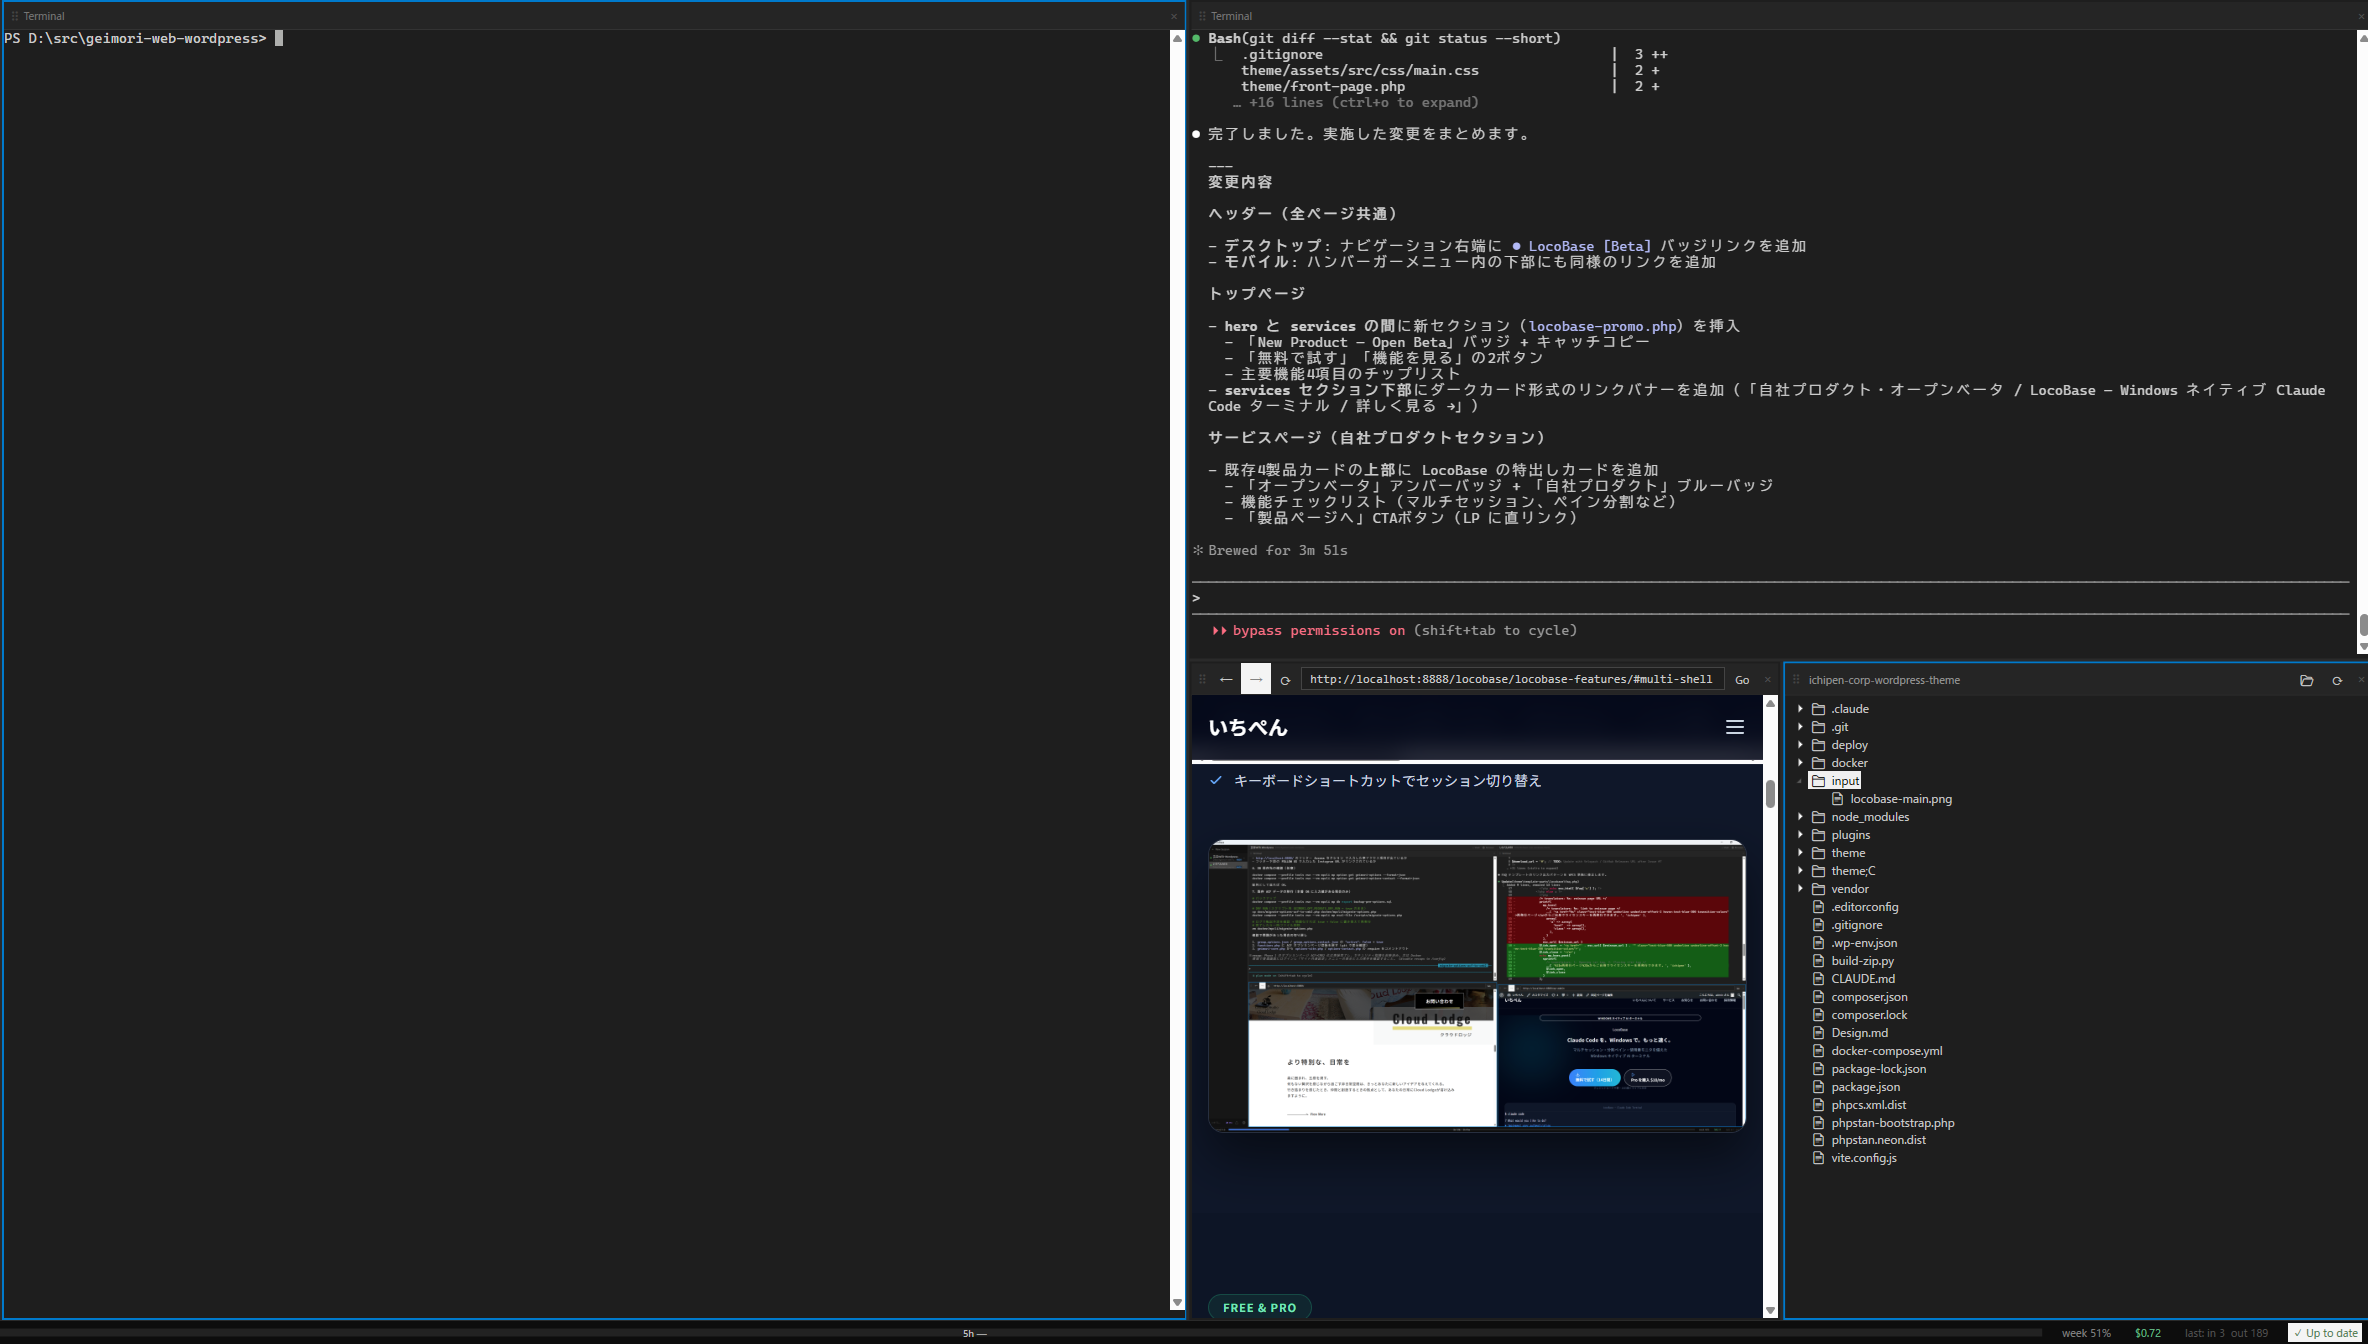Open folder icon in file explorer header

tap(2307, 680)
